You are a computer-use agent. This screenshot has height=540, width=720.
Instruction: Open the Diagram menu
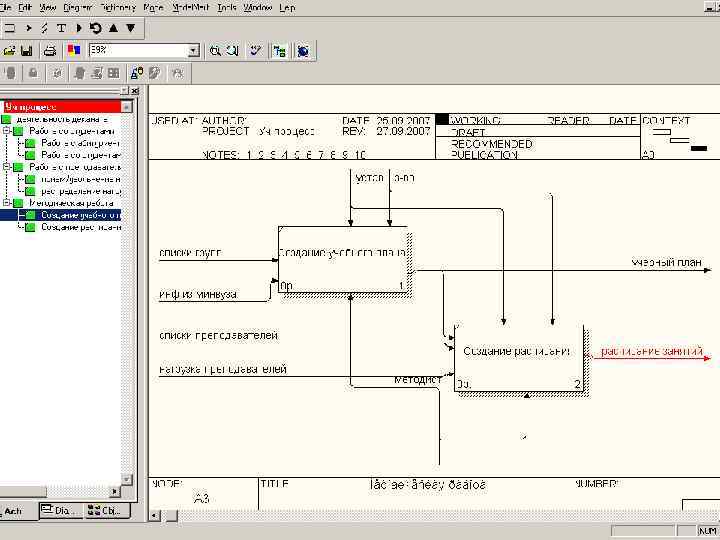pyautogui.click(x=78, y=7)
